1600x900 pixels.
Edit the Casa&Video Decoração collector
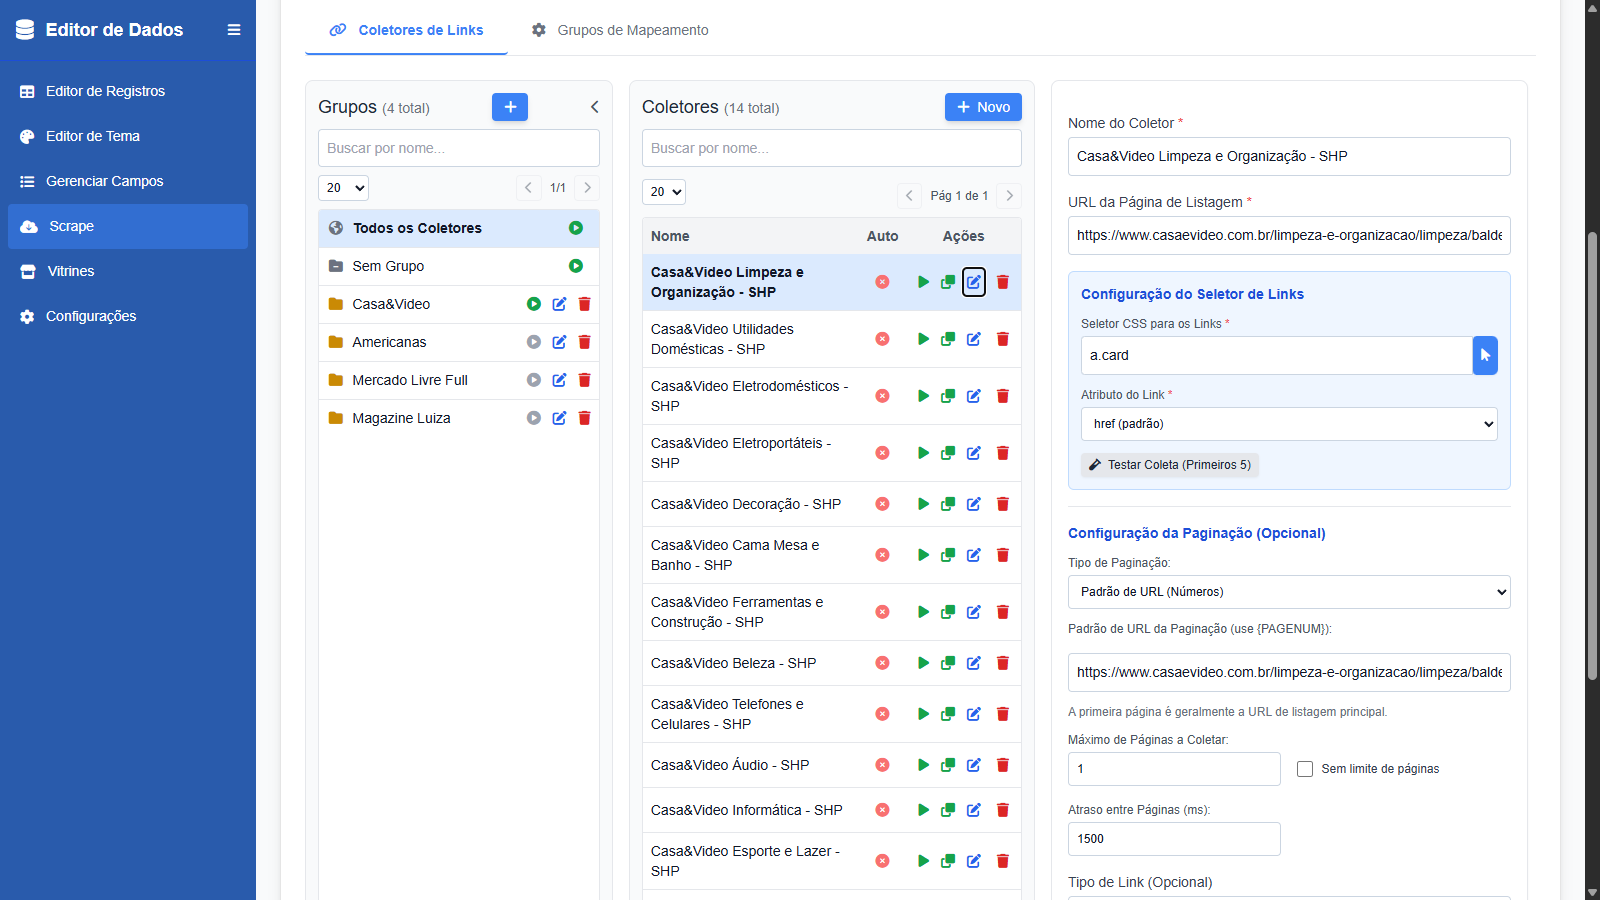(x=974, y=504)
